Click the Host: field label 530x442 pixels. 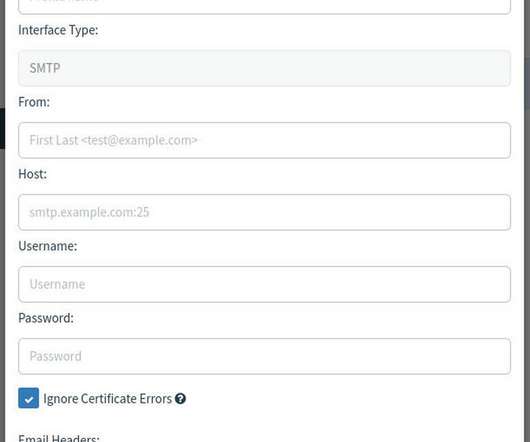32,174
